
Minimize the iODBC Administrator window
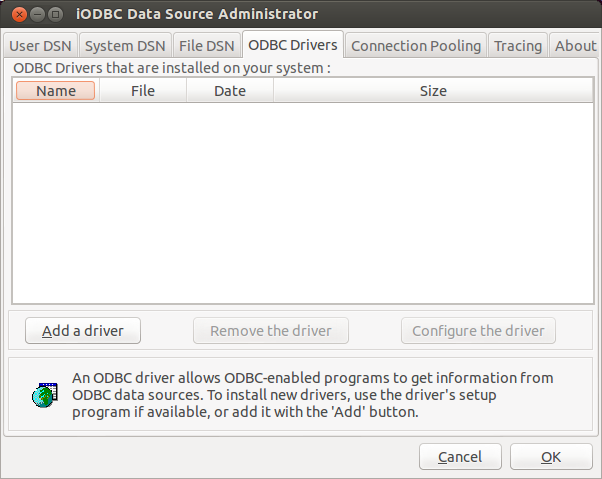coord(37,14)
